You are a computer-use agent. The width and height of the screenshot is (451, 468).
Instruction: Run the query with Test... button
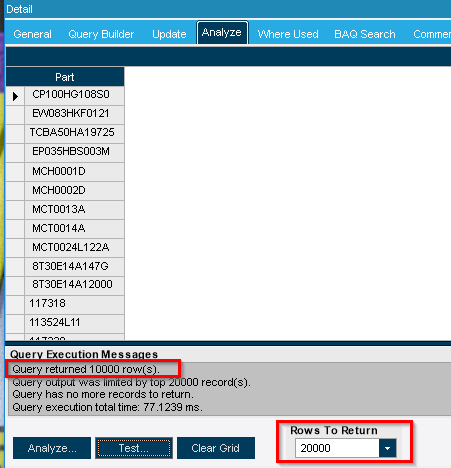click(x=134, y=448)
